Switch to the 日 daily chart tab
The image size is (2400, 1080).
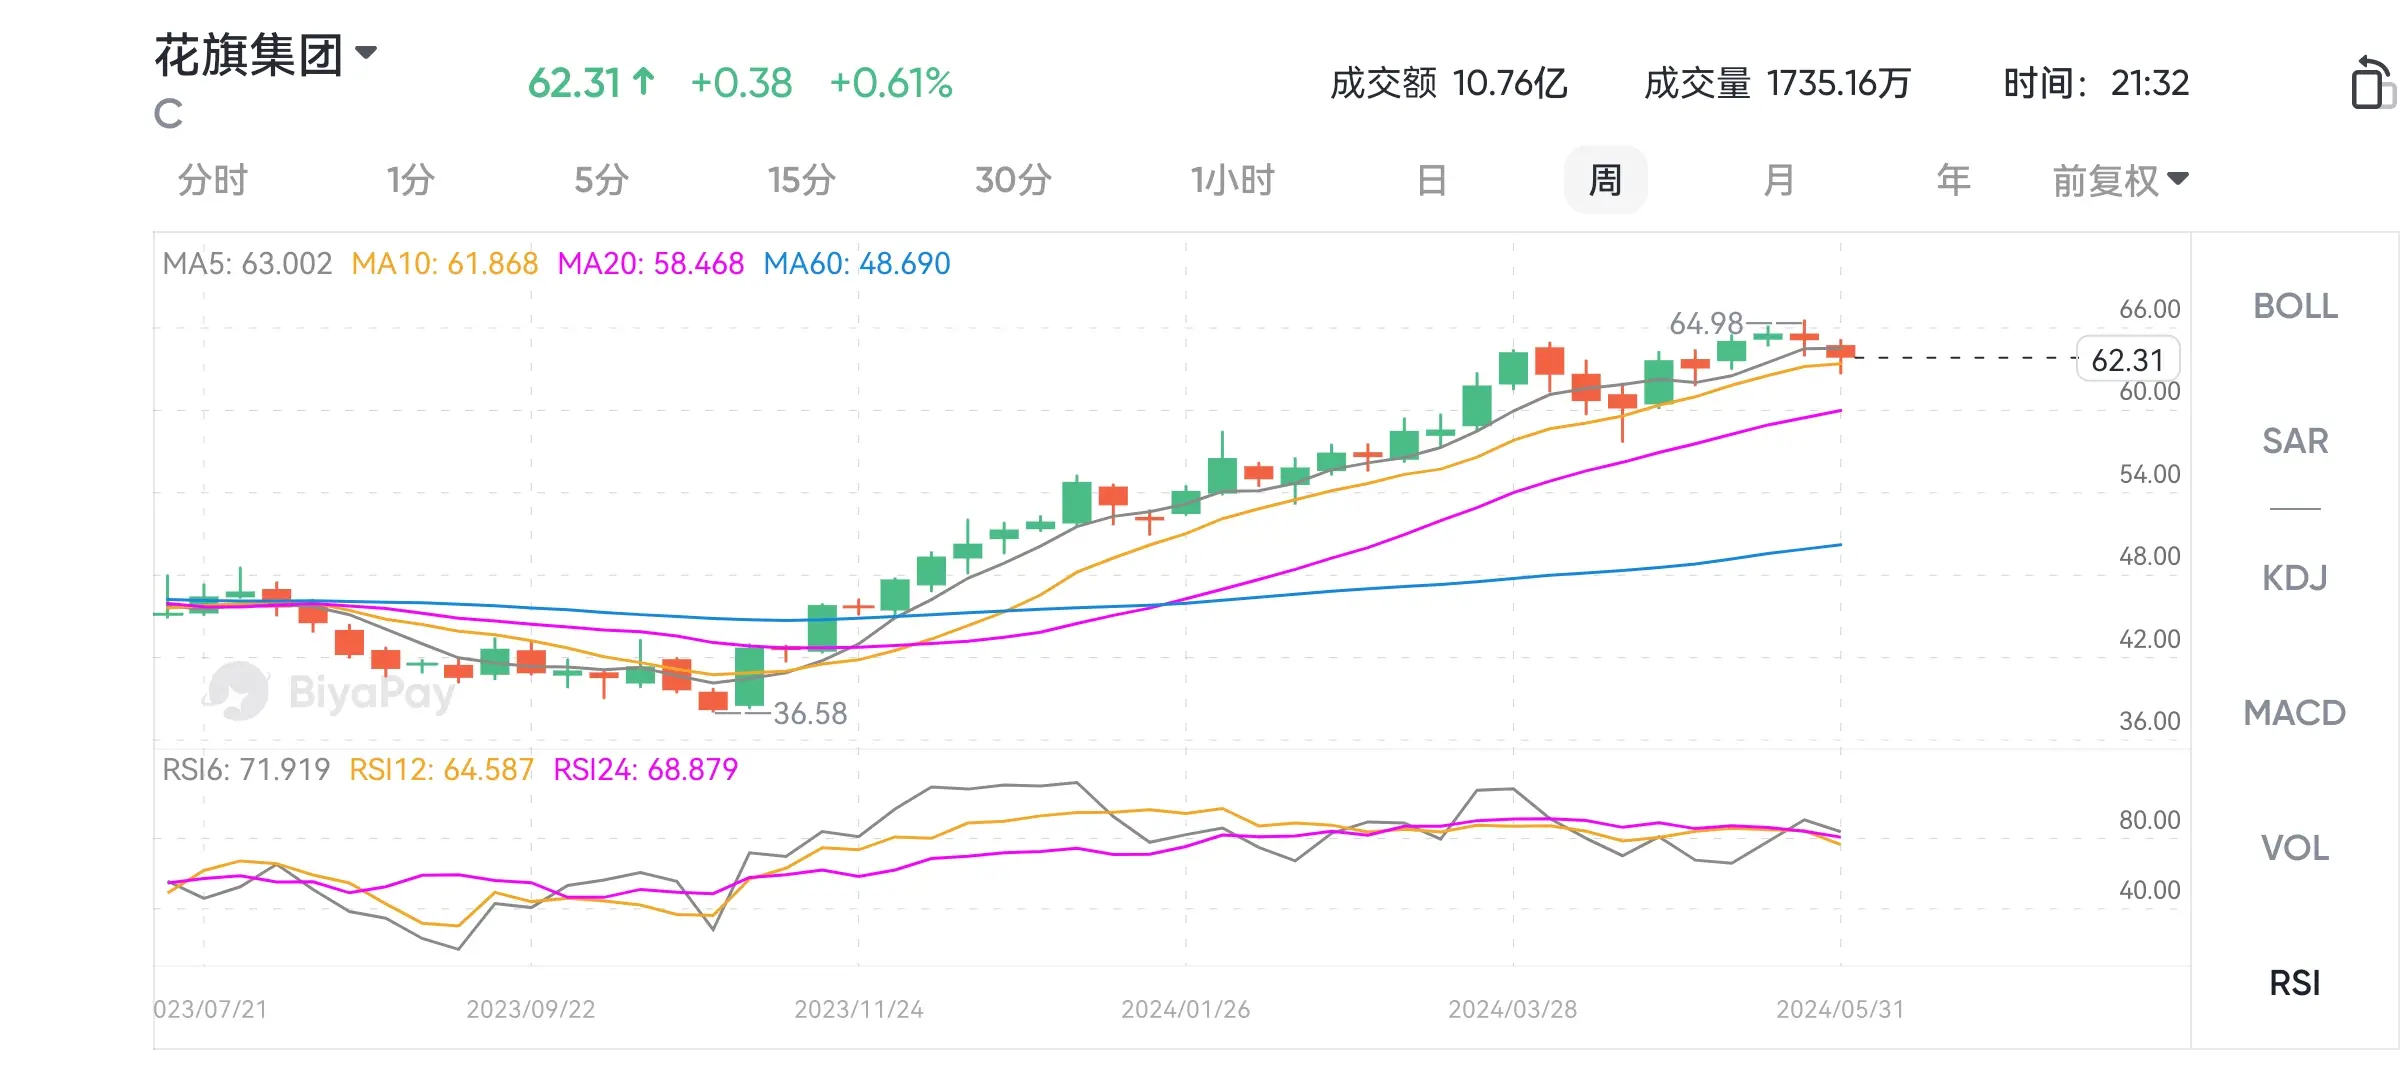click(1432, 181)
